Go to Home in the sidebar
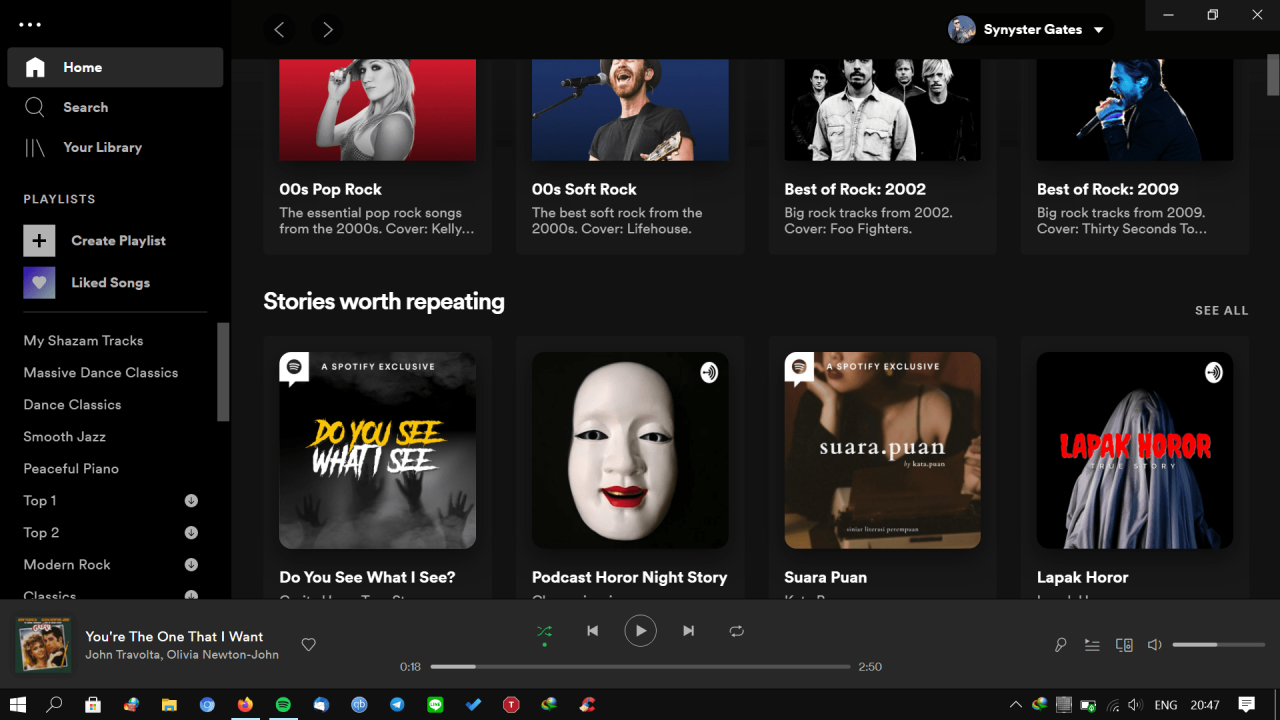 (x=115, y=67)
